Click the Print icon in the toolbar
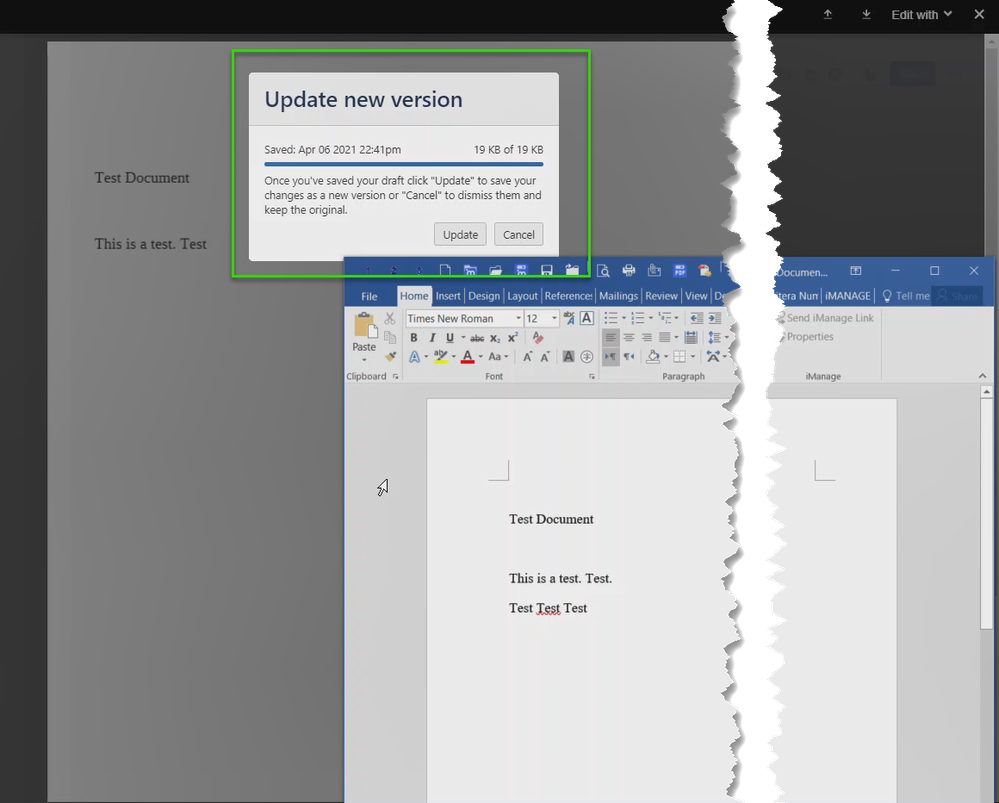The height and width of the screenshot is (803, 999). click(x=629, y=270)
